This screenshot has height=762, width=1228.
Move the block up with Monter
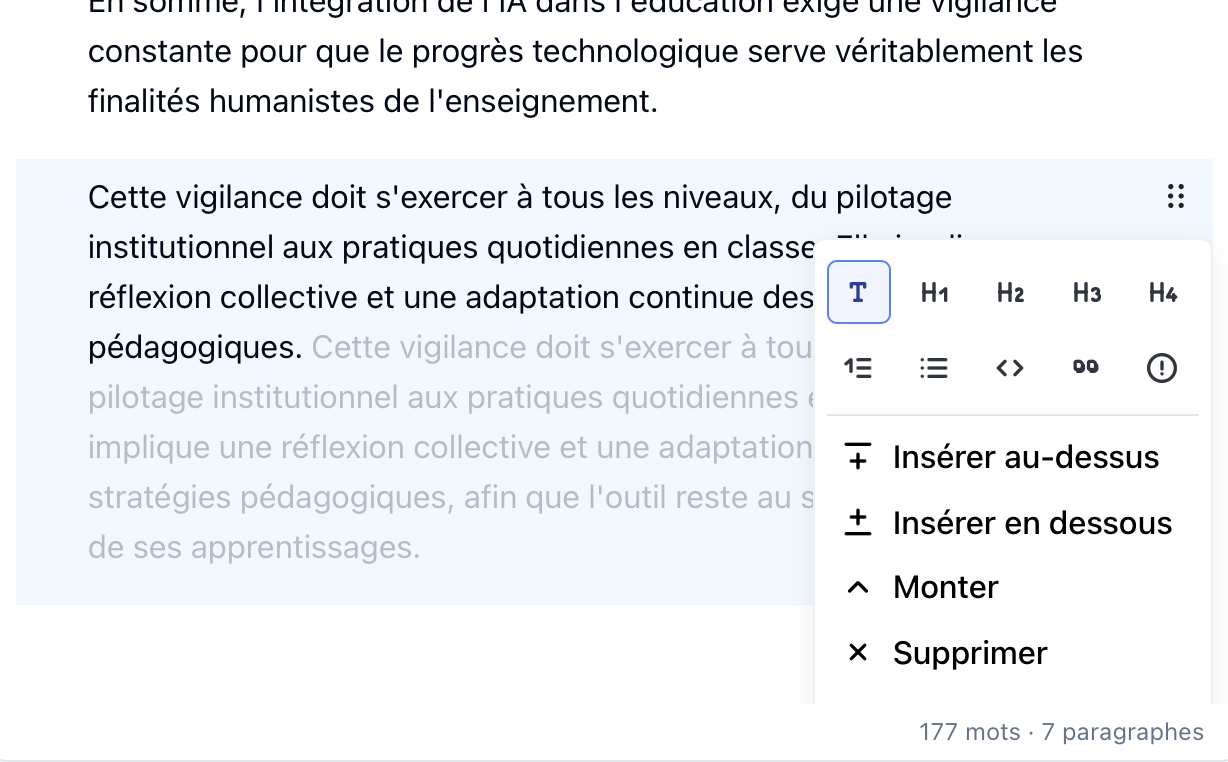click(945, 587)
